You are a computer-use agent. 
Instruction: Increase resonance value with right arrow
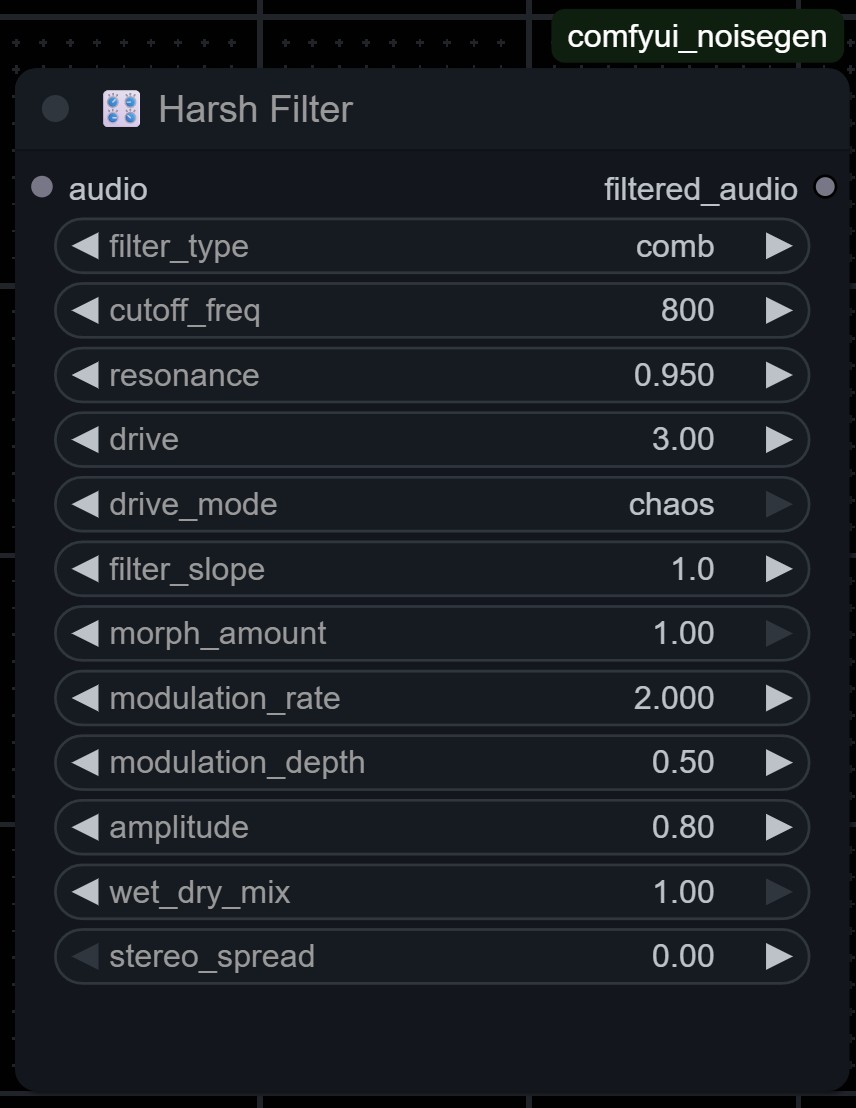(779, 375)
